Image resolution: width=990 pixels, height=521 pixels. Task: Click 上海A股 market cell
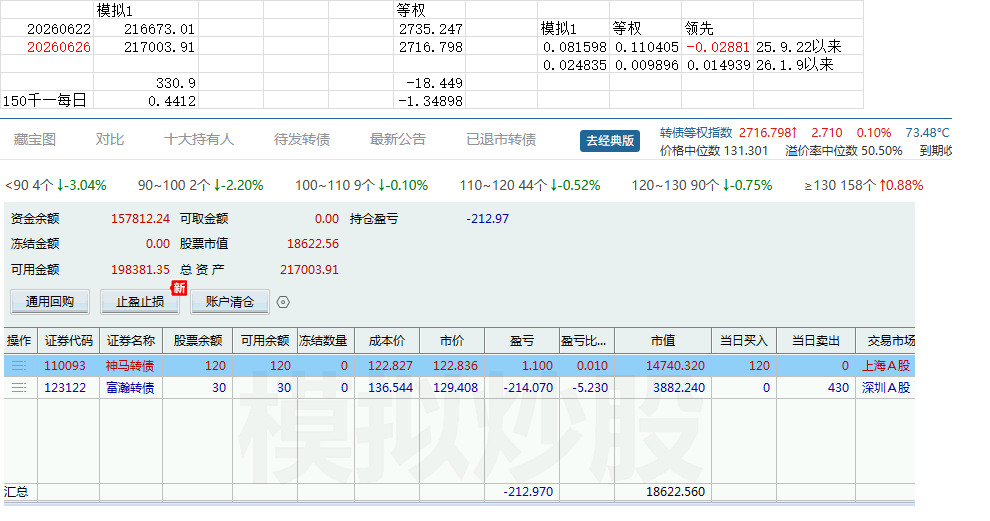(886, 366)
